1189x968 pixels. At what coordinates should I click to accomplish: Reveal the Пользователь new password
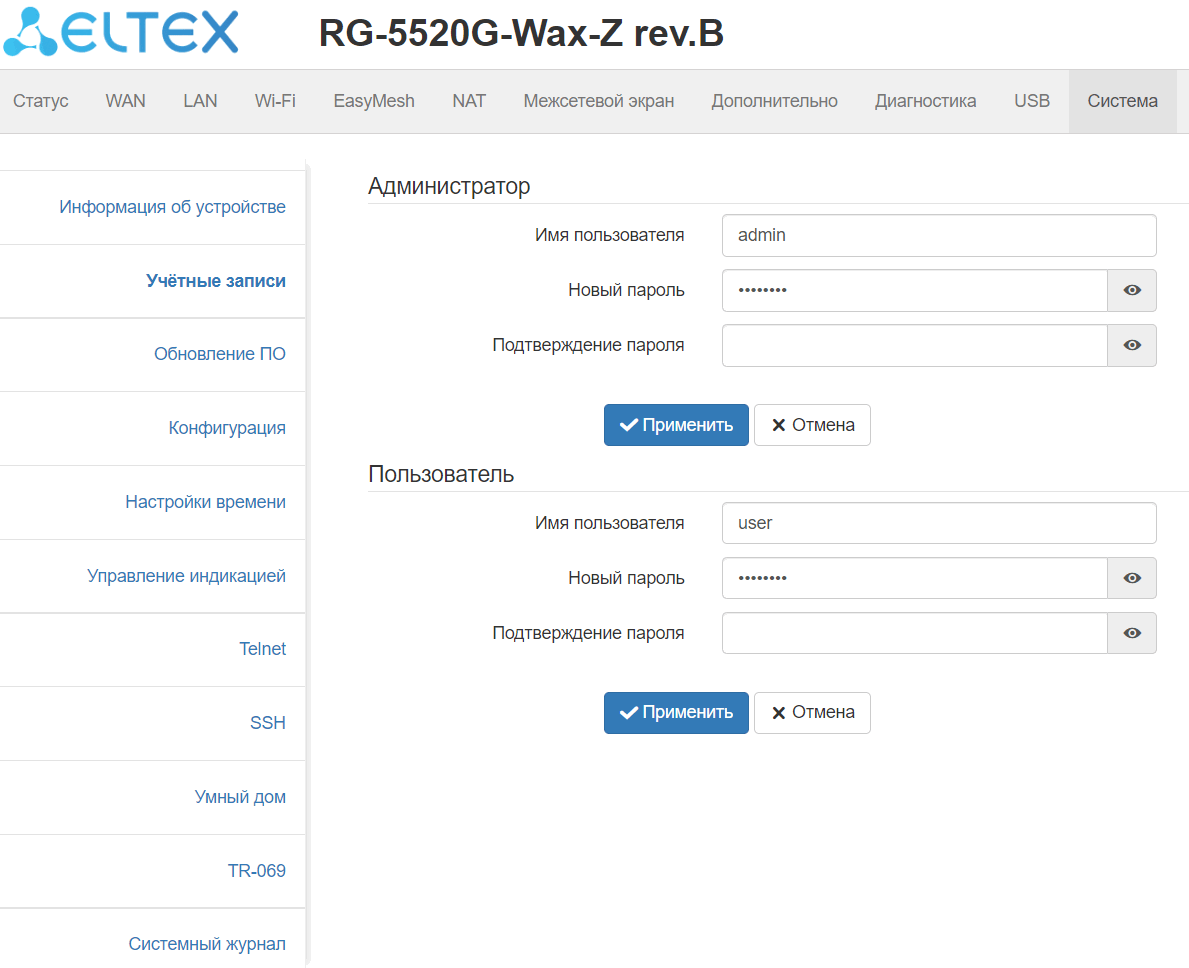(x=1131, y=578)
